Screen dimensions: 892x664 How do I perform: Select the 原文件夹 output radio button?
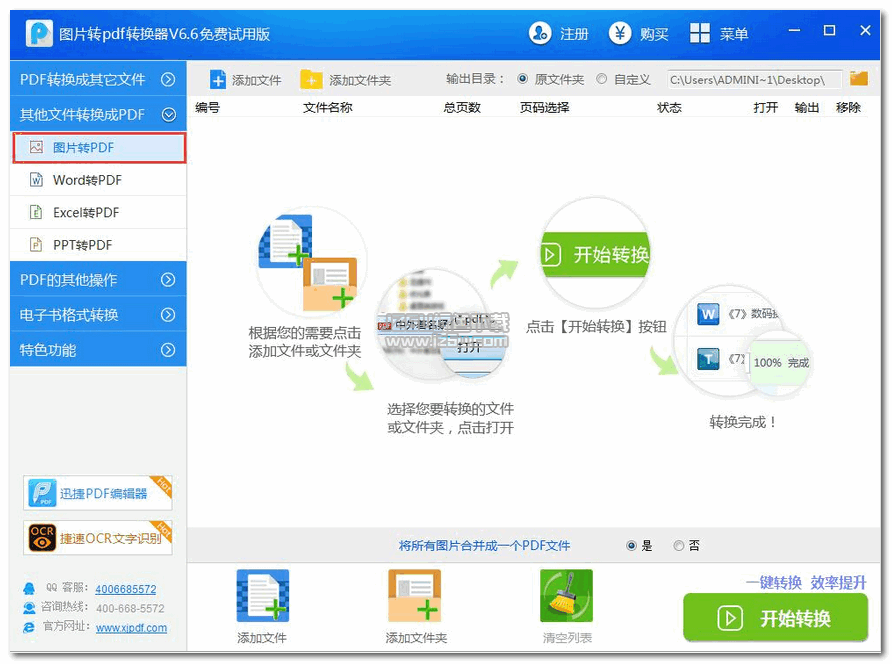click(x=522, y=79)
